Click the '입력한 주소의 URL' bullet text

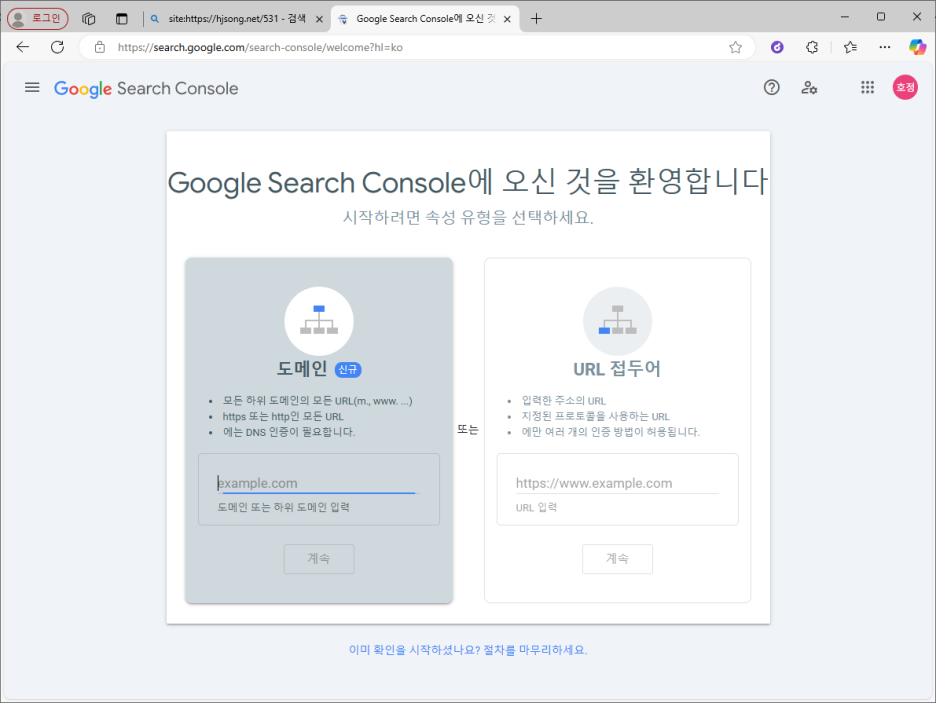pos(564,400)
